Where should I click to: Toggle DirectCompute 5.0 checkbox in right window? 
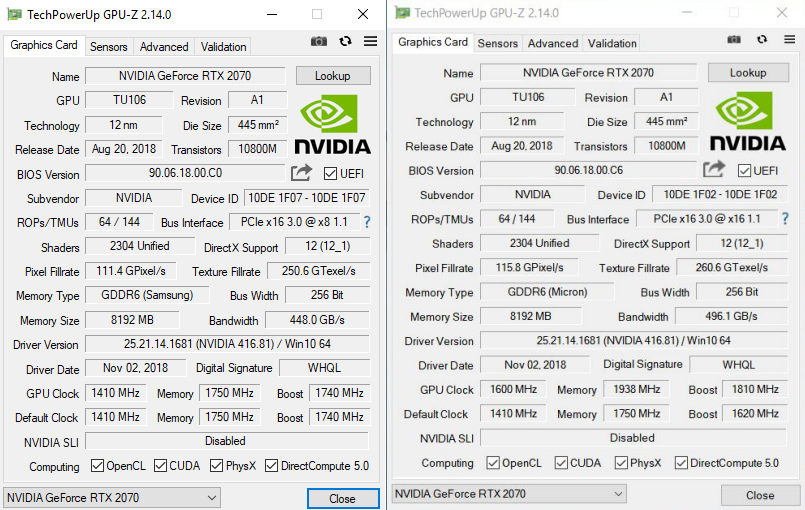tap(681, 463)
